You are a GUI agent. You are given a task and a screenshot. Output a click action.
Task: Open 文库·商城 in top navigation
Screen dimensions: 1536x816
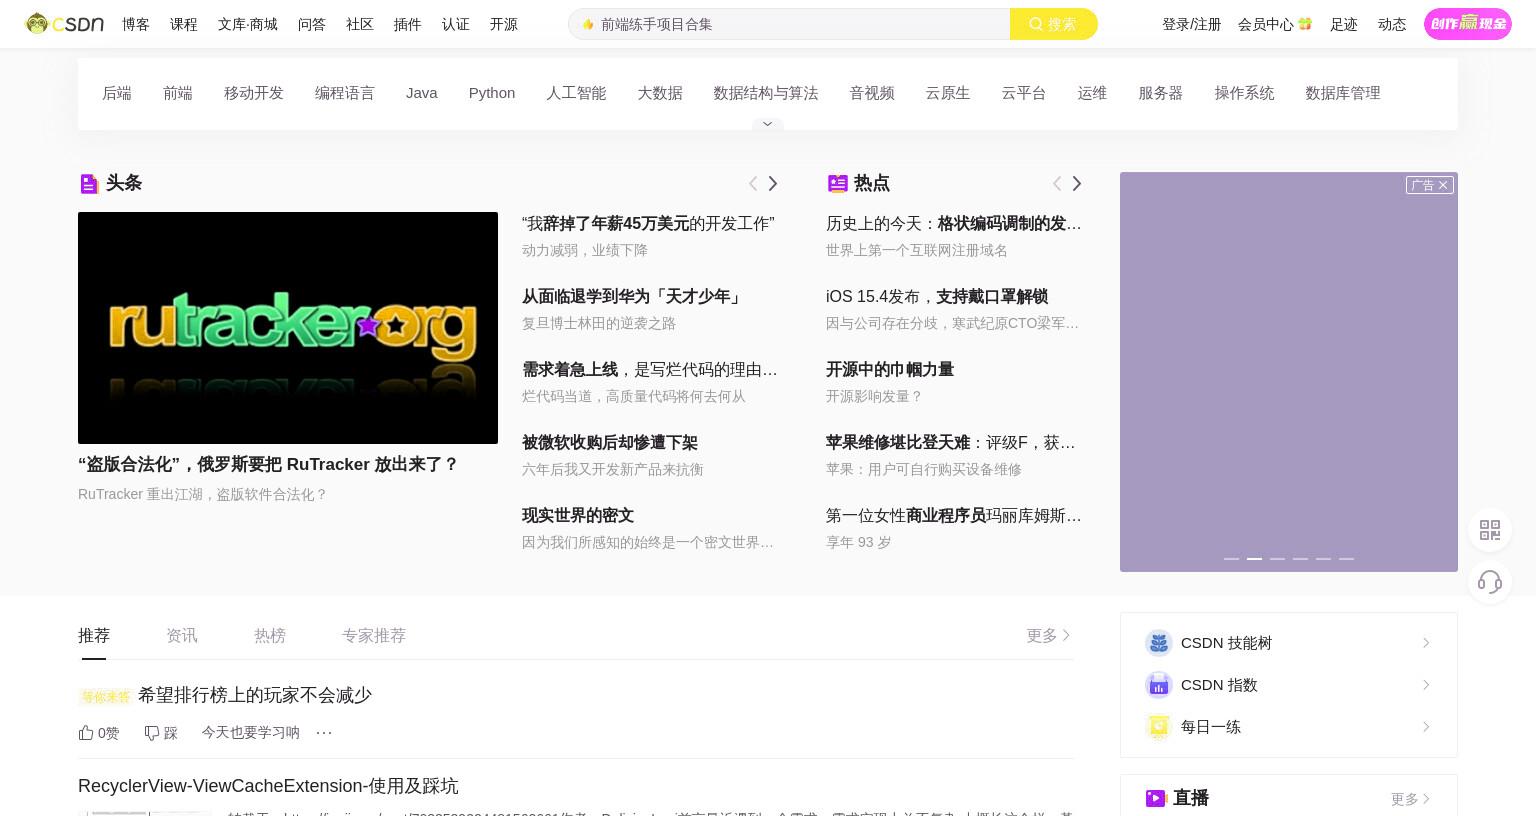click(248, 24)
